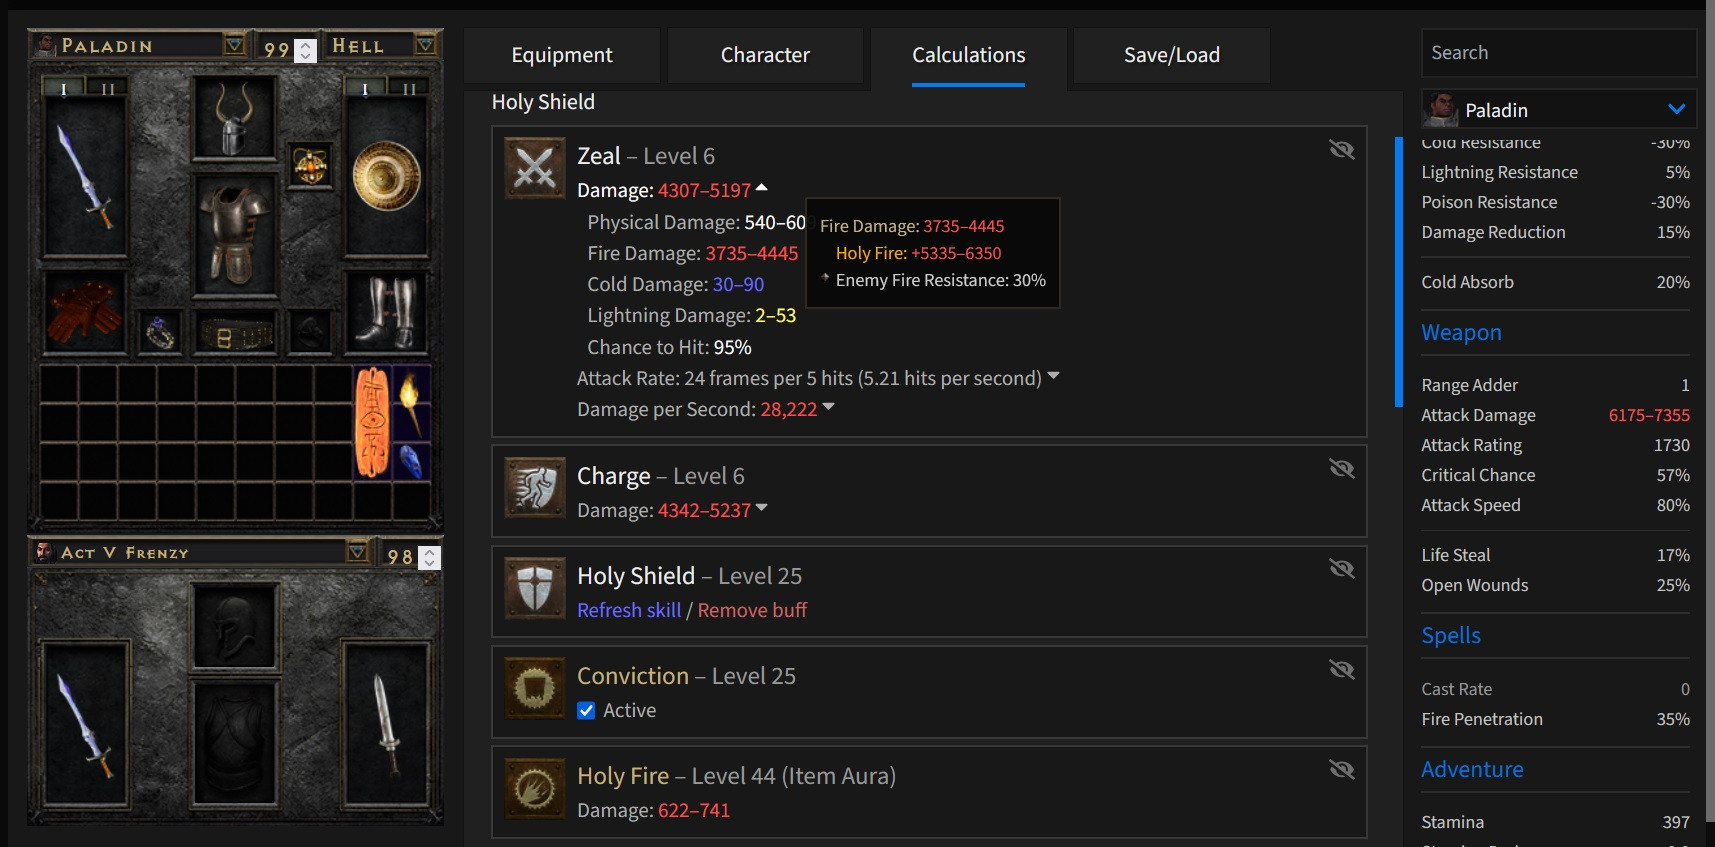The height and width of the screenshot is (847, 1715).
Task: Expand the Charge damage breakdown
Action: (x=762, y=508)
